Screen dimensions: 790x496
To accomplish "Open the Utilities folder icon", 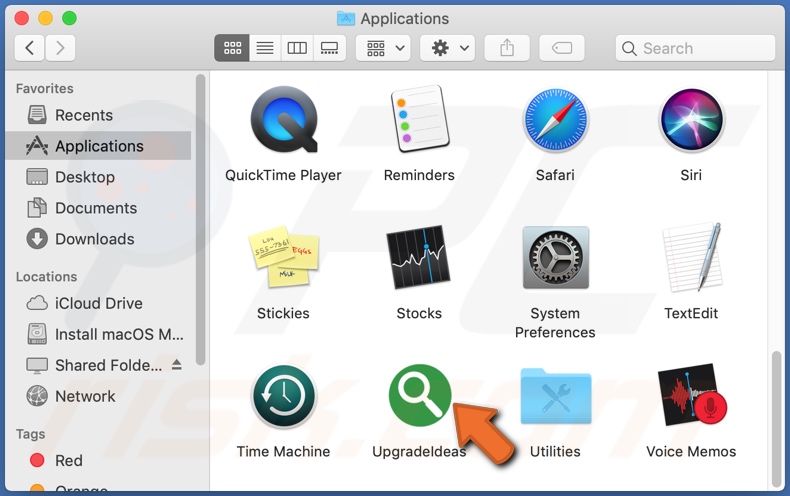I will (555, 396).
